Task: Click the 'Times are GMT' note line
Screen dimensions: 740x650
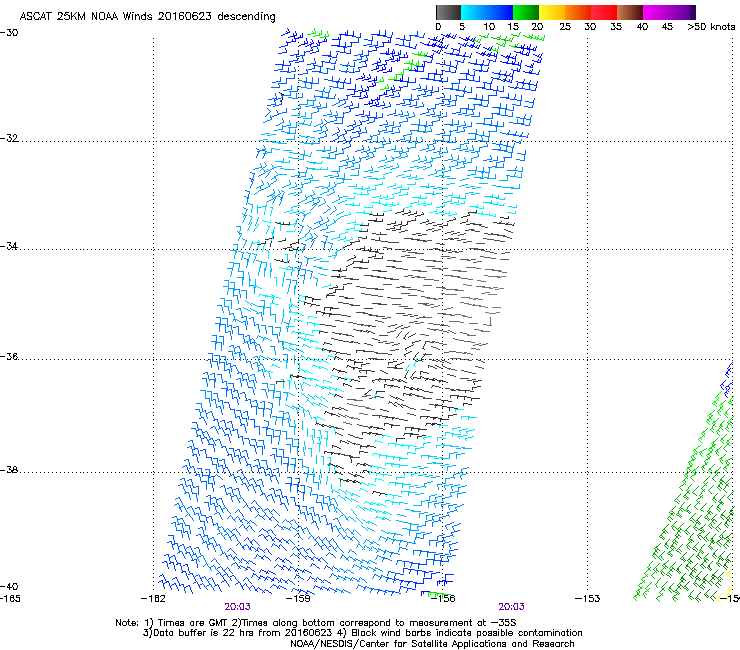Action: (x=316, y=623)
